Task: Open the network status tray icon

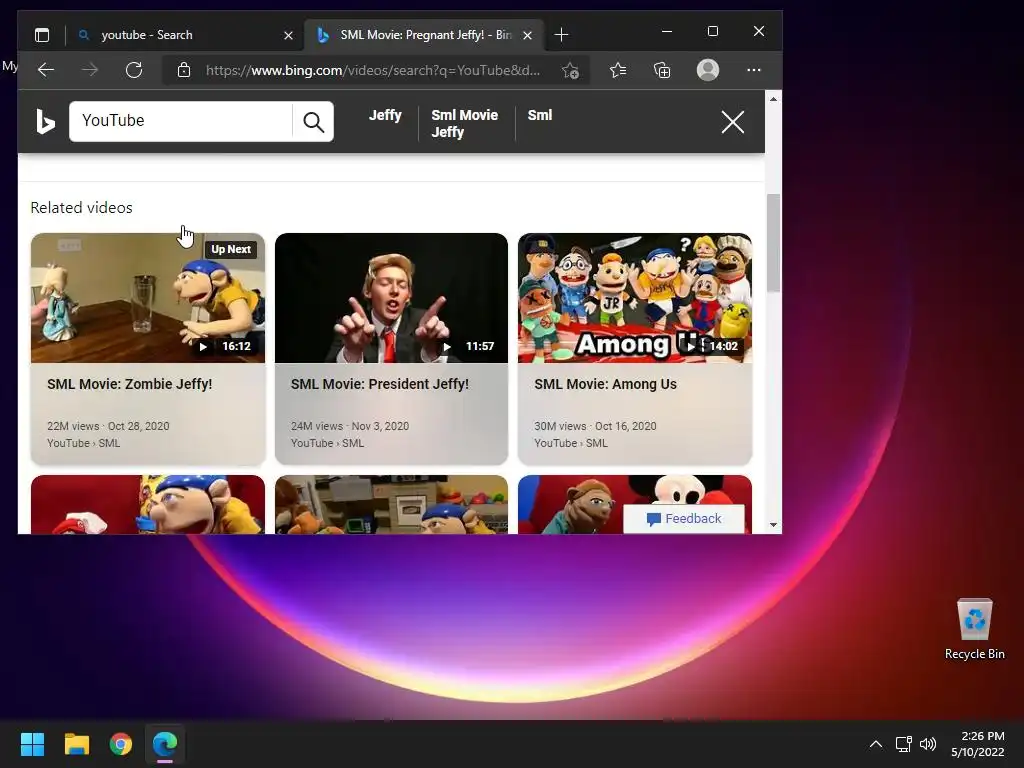Action: pos(904,744)
